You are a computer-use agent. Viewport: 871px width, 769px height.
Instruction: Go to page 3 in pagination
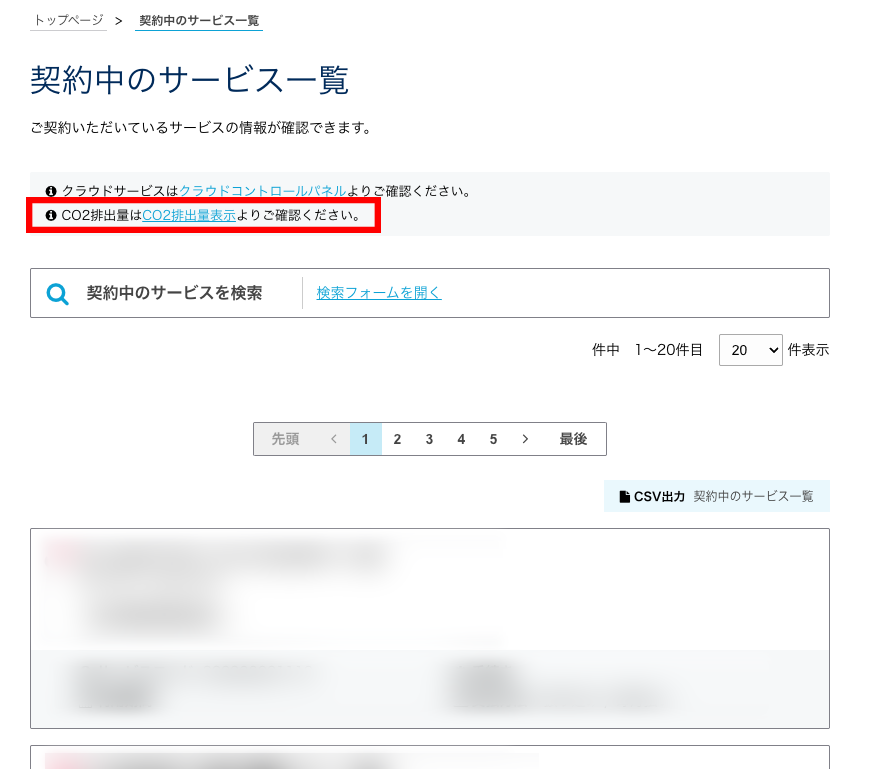coord(429,439)
